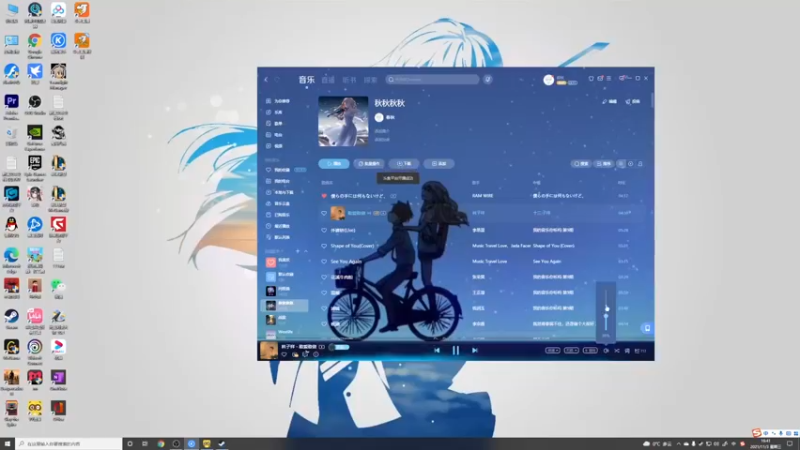800x450 pixels.
Task: Open the 音乐 tab
Action: point(307,80)
